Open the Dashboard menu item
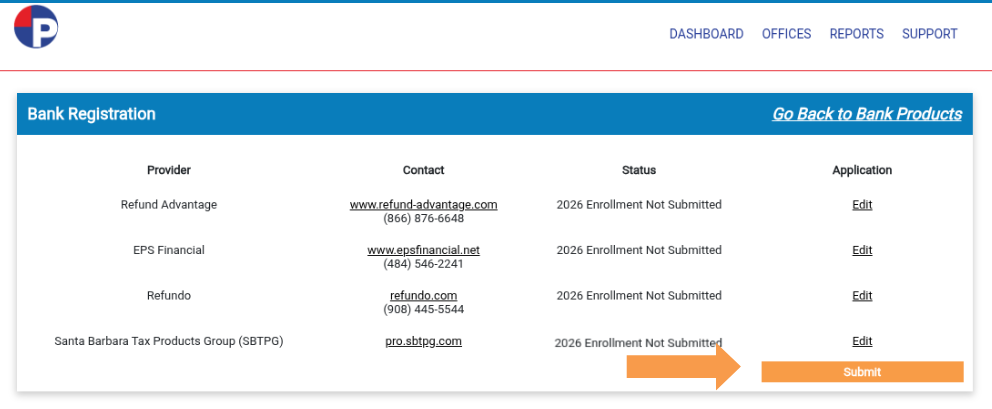The height and width of the screenshot is (409, 992). [x=706, y=34]
